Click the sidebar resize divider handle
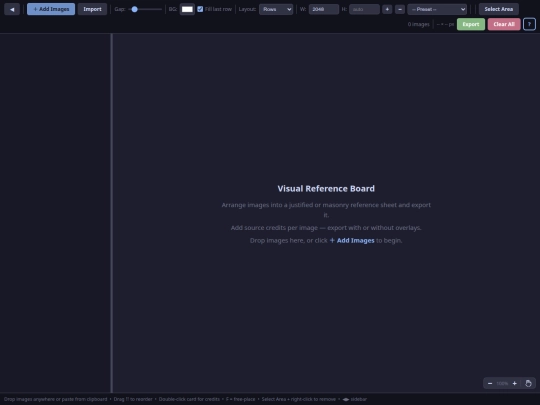The width and height of the screenshot is (540, 405). [112, 213]
